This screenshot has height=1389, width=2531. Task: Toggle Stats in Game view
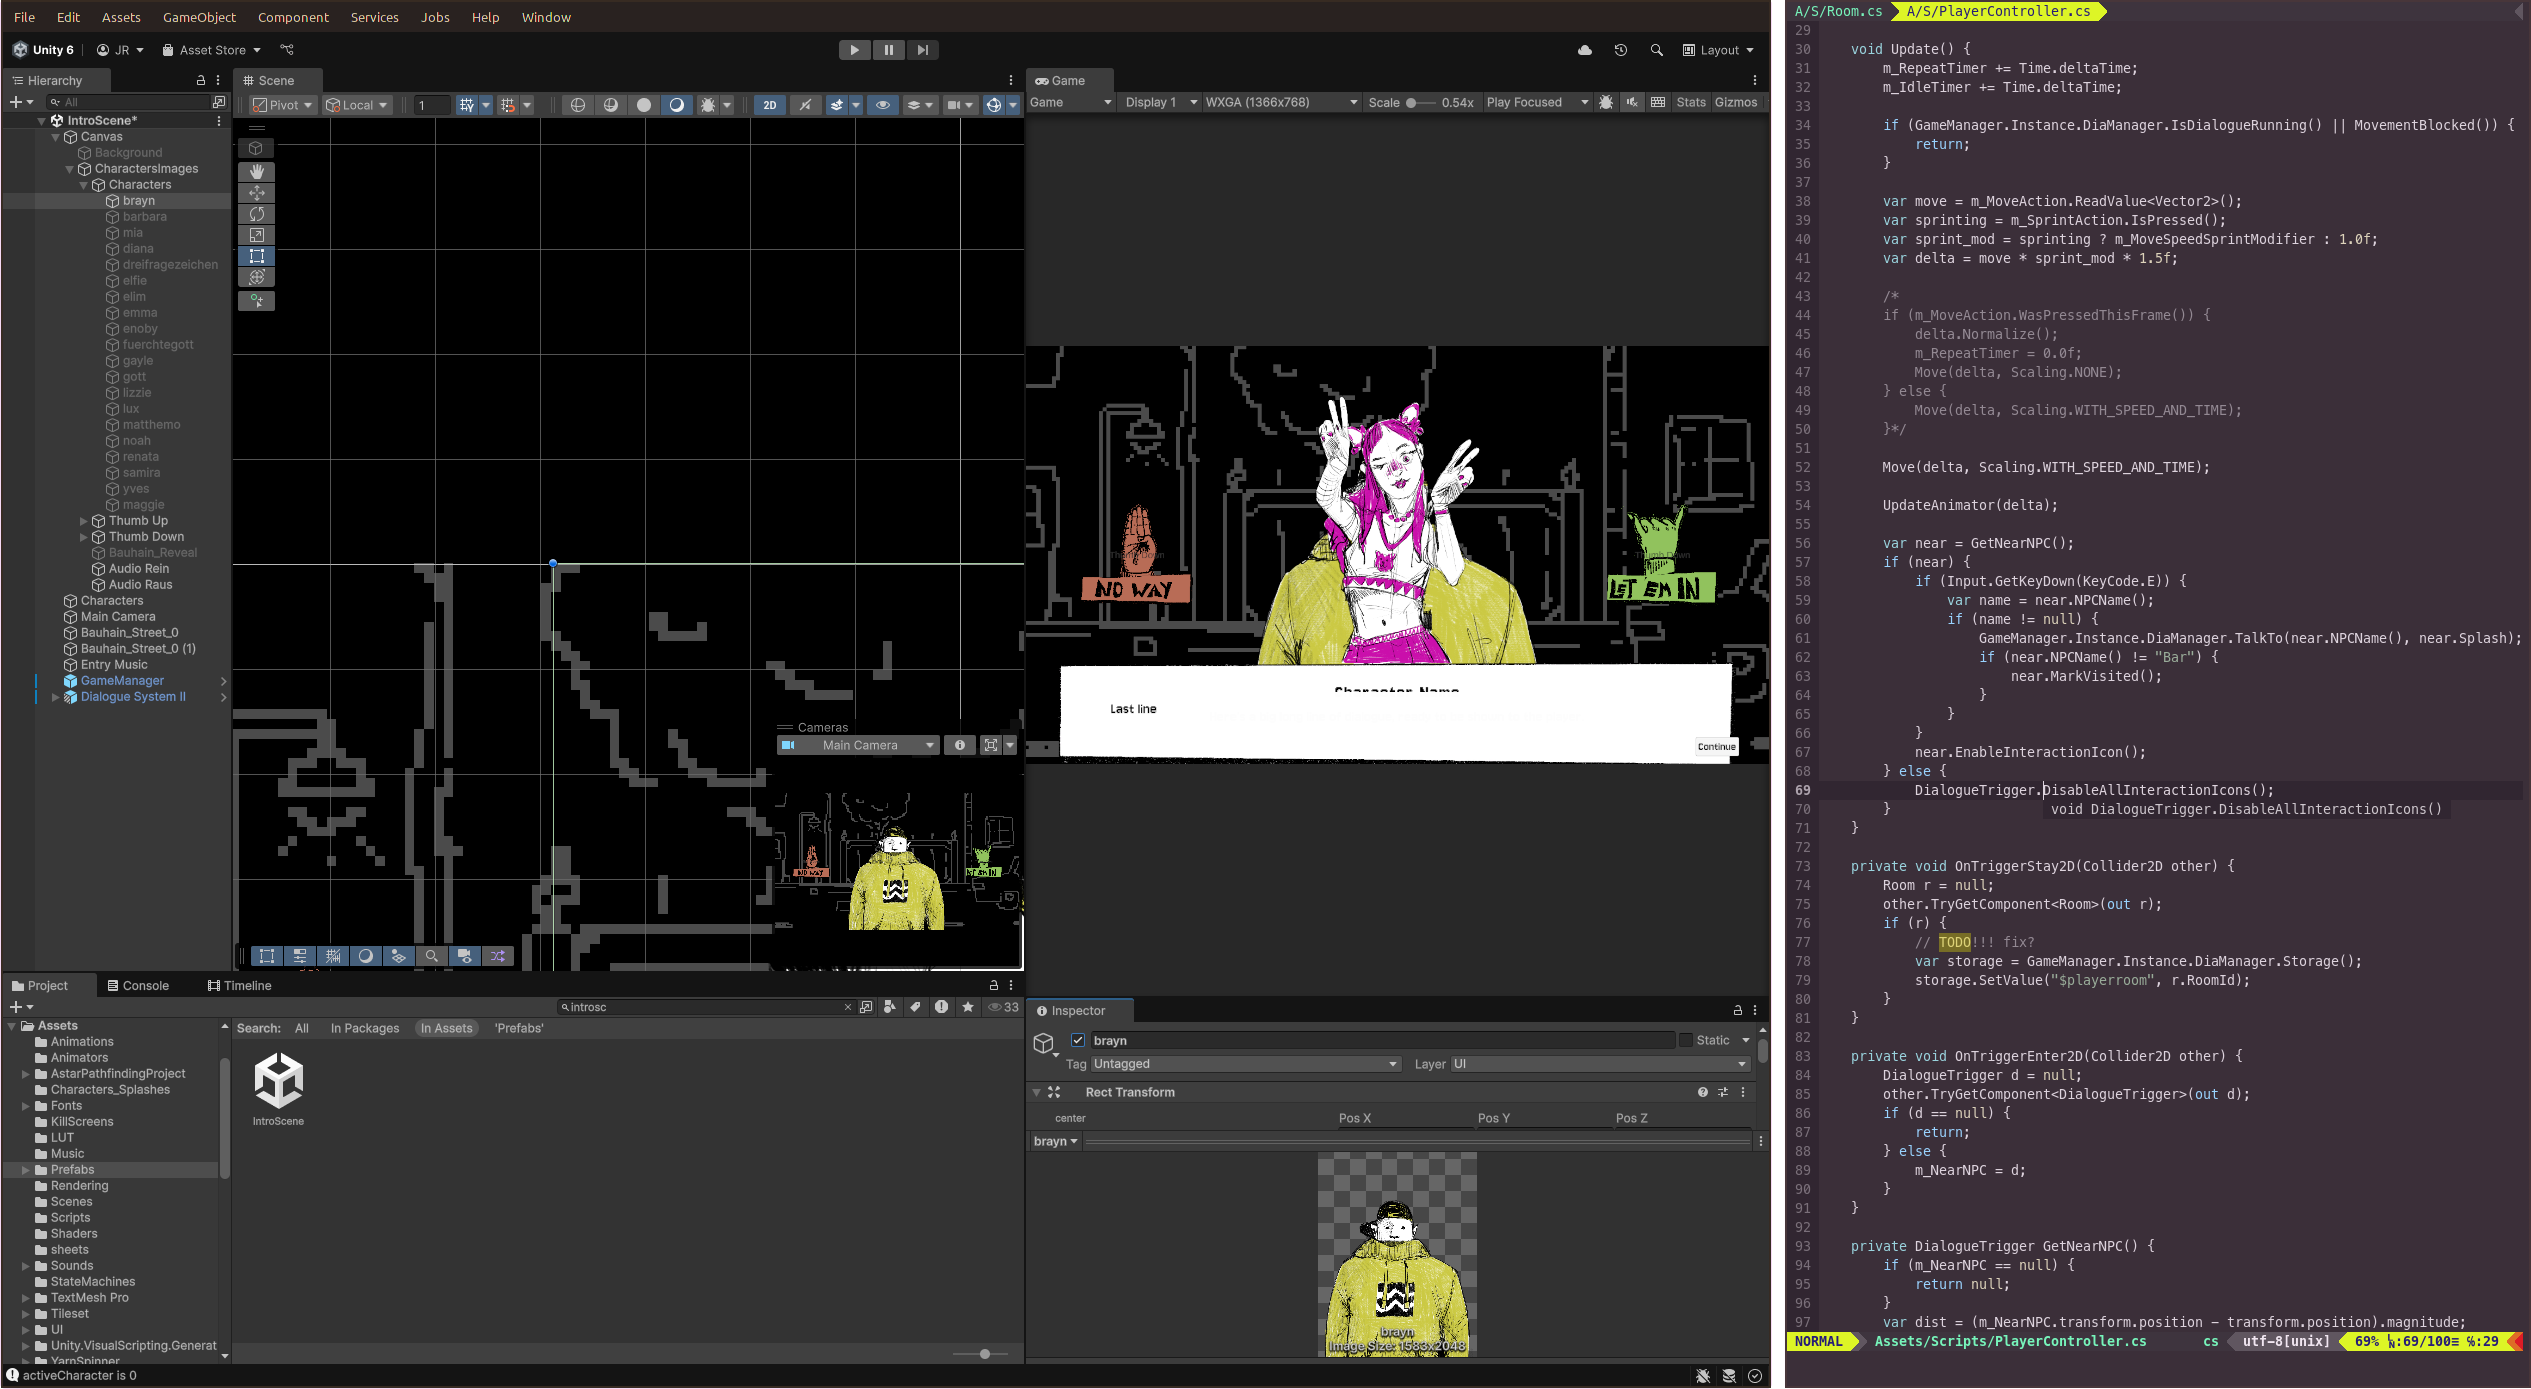[1691, 102]
